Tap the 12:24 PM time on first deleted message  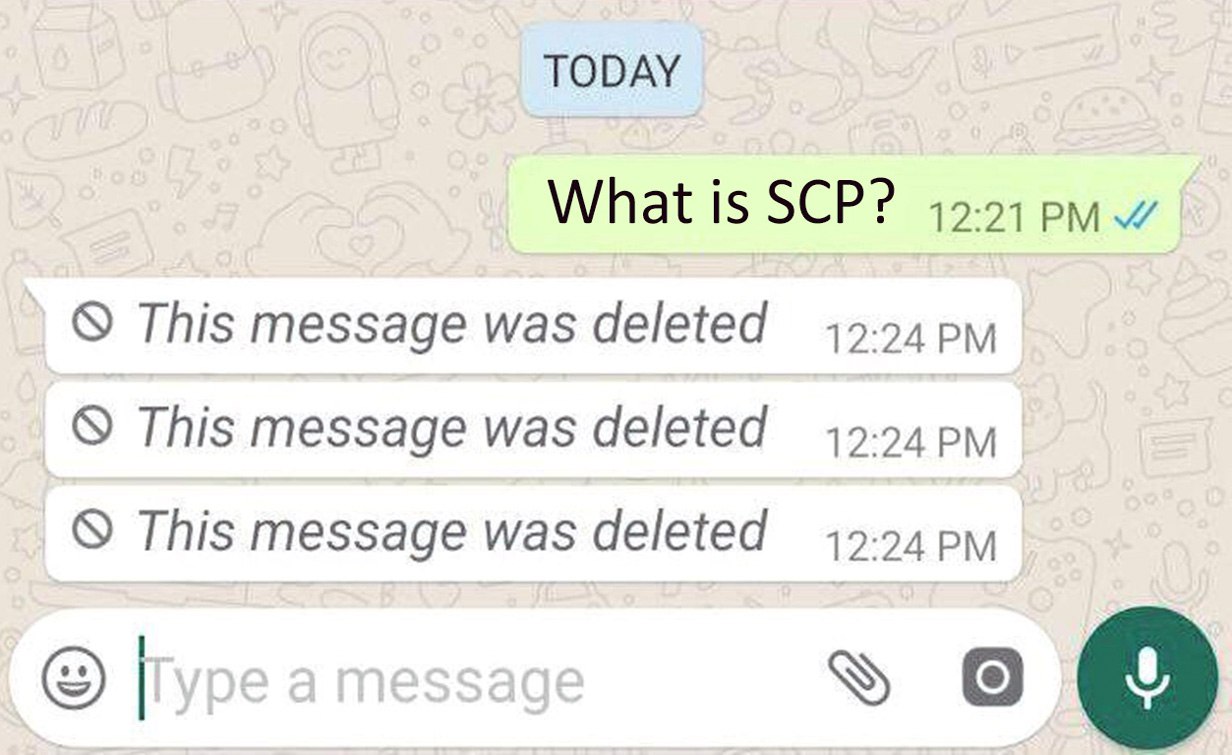[x=911, y=338]
